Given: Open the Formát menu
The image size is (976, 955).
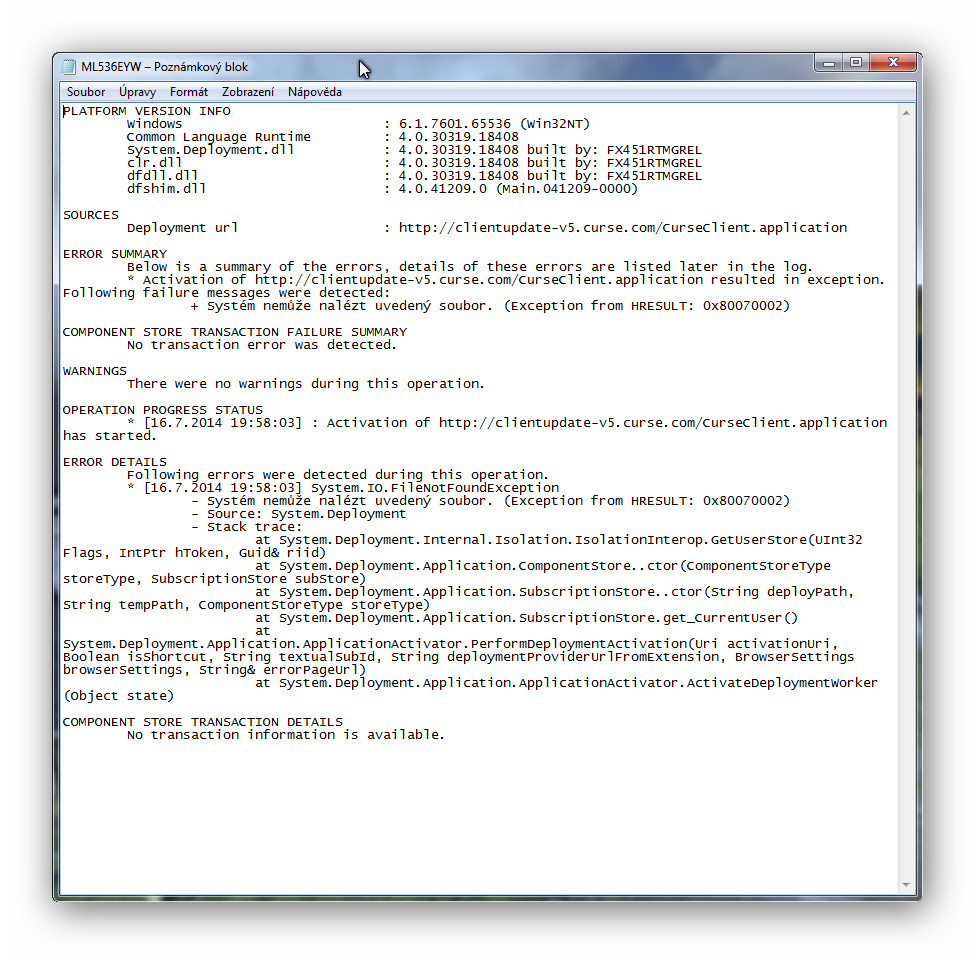Looking at the screenshot, I should coord(189,92).
